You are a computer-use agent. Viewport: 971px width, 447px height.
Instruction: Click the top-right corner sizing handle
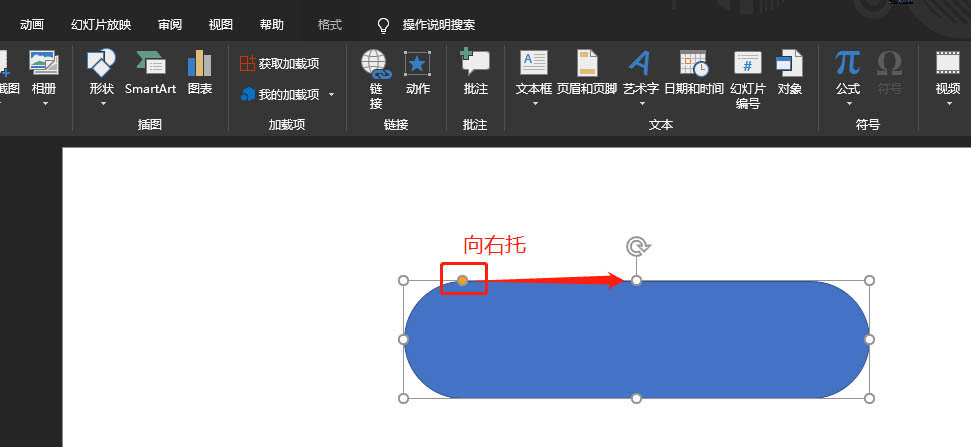[869, 280]
